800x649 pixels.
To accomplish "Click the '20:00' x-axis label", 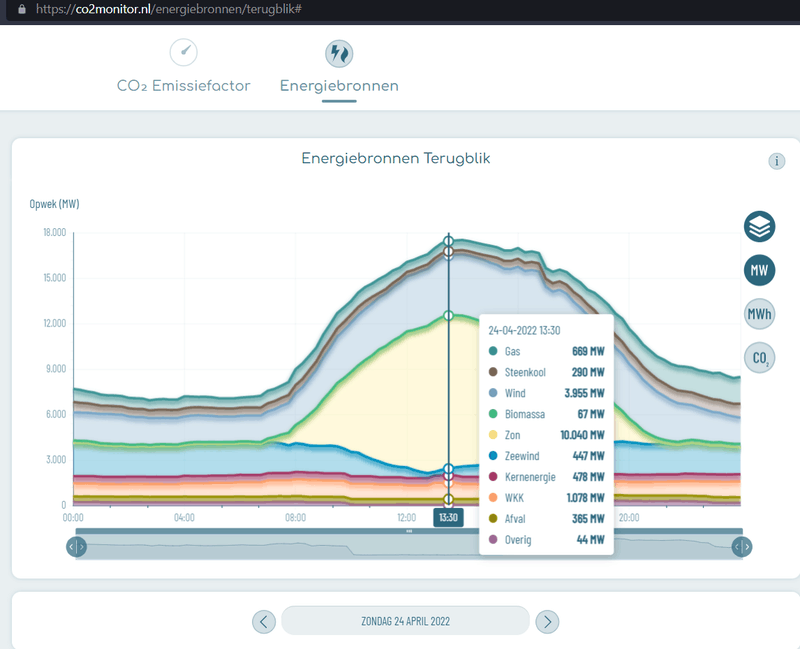I will [x=629, y=518].
